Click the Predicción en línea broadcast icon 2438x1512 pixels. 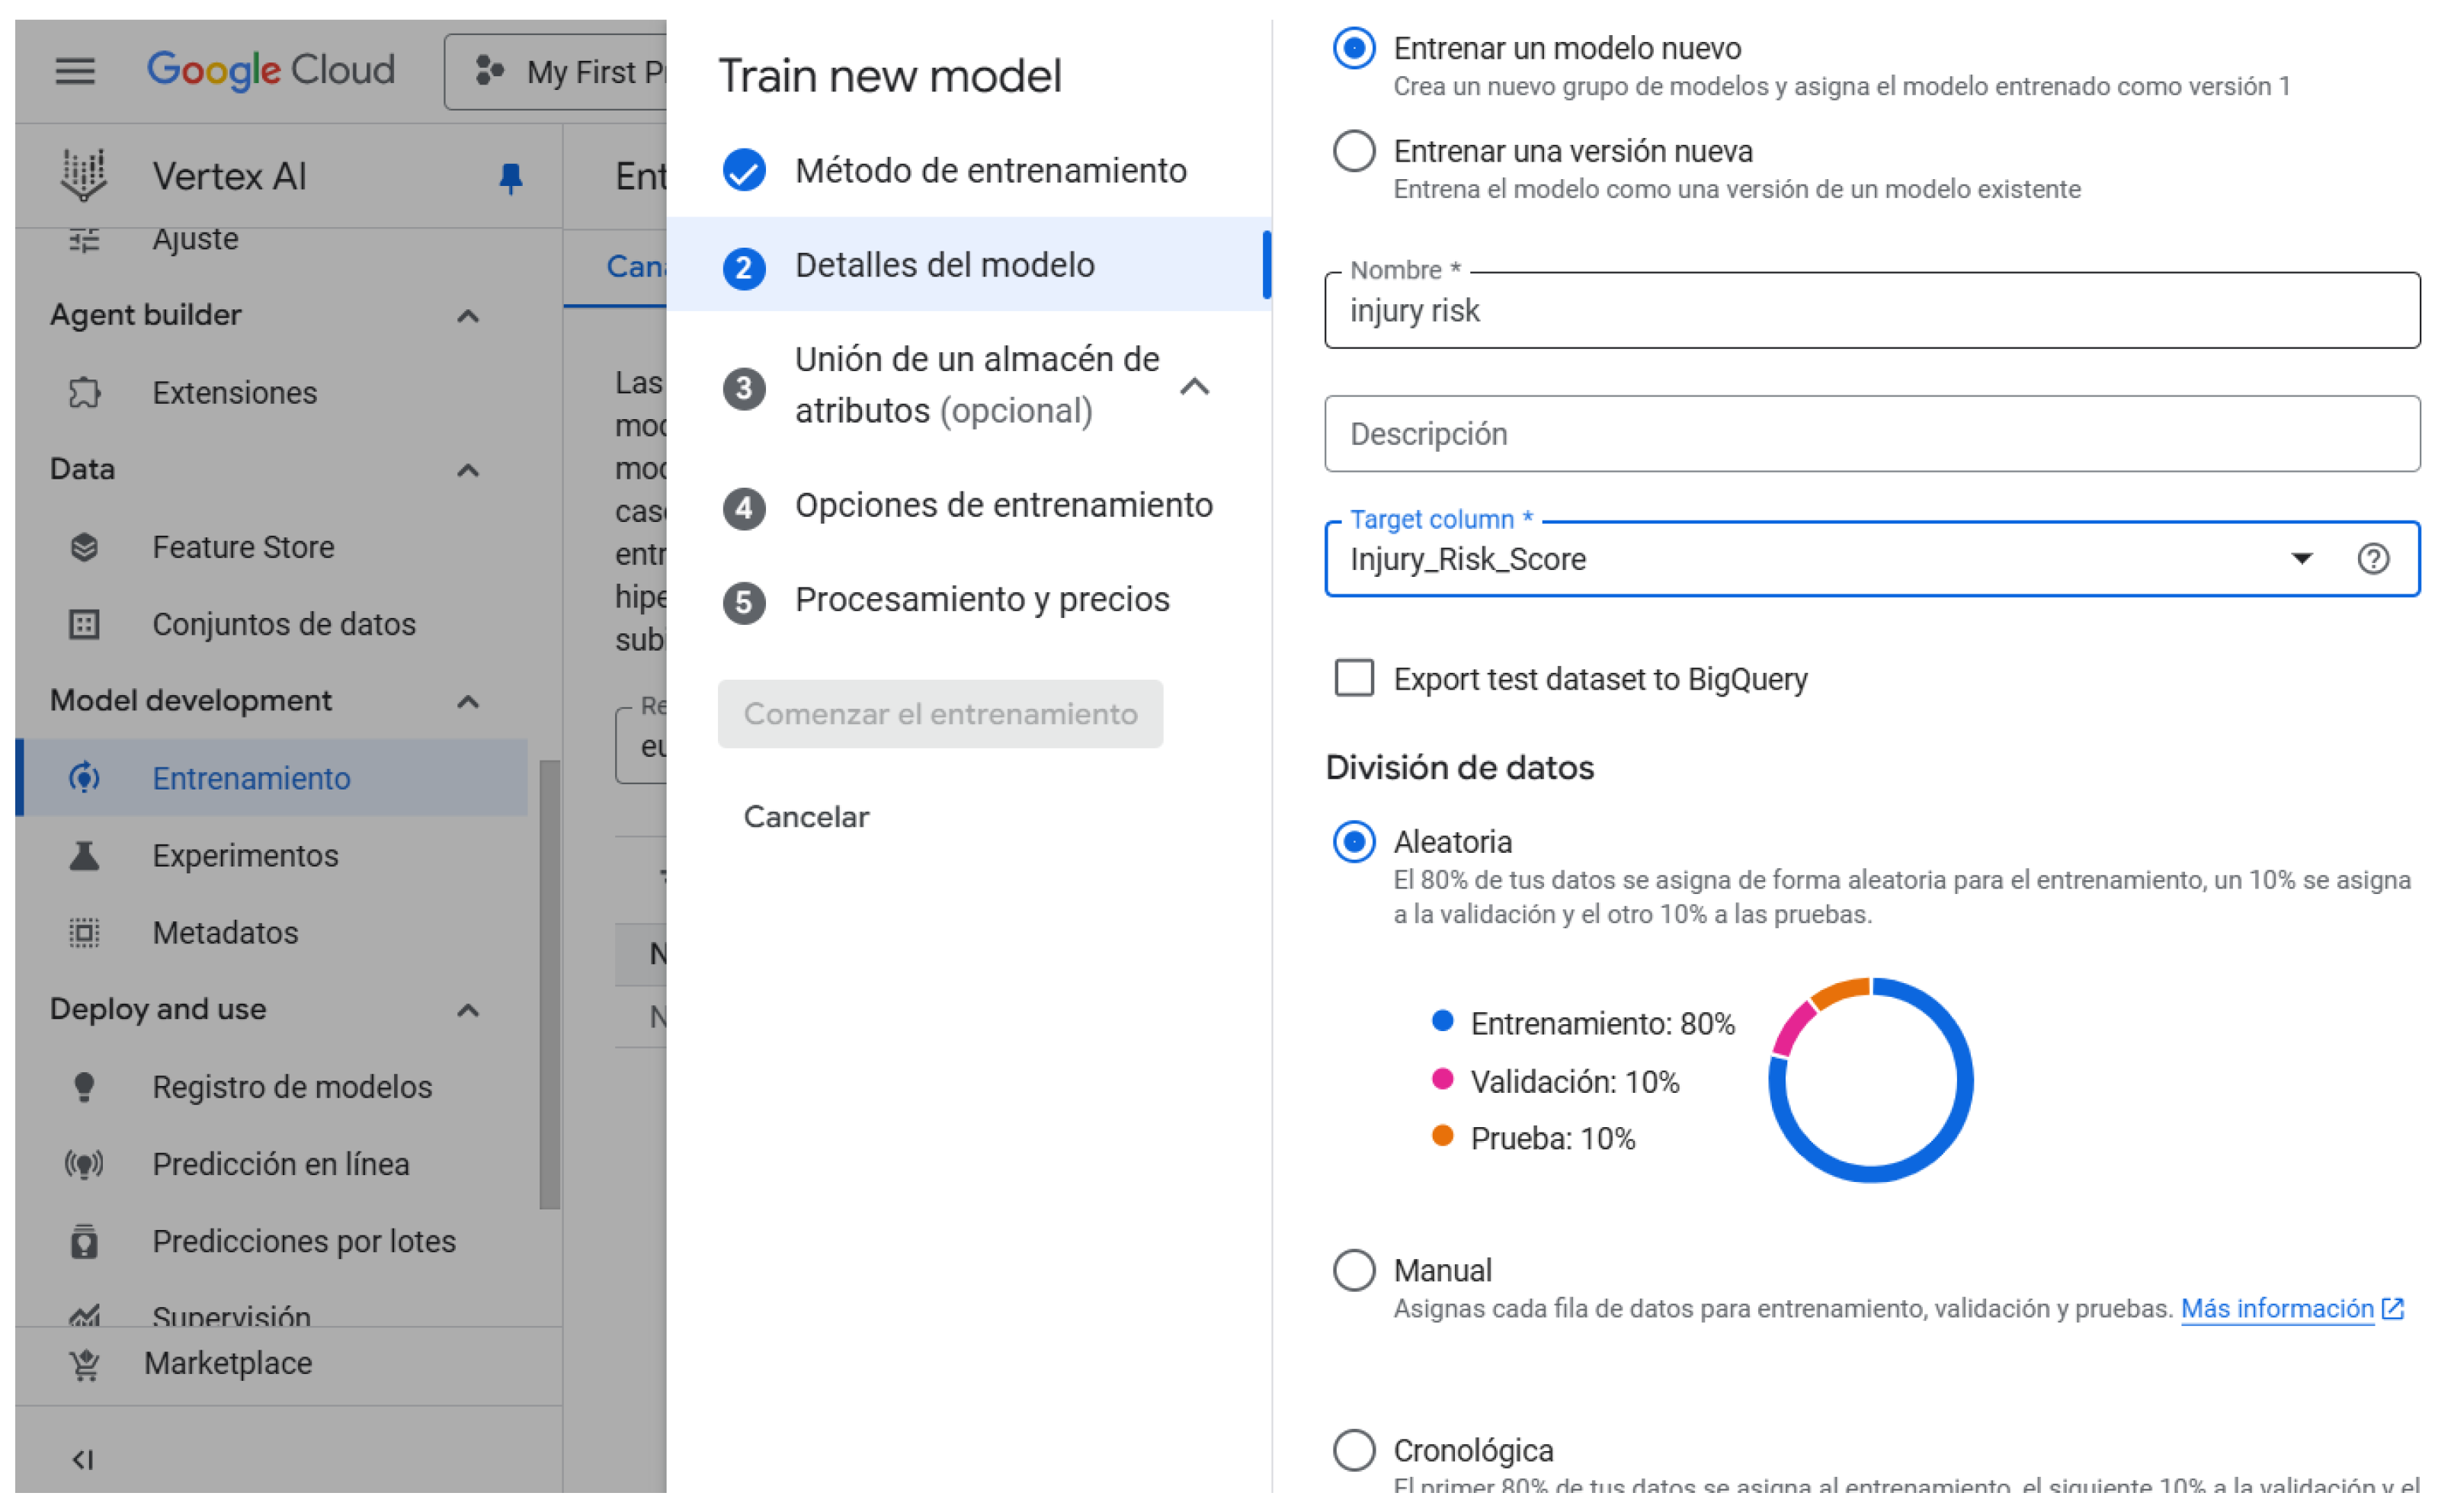(84, 1164)
